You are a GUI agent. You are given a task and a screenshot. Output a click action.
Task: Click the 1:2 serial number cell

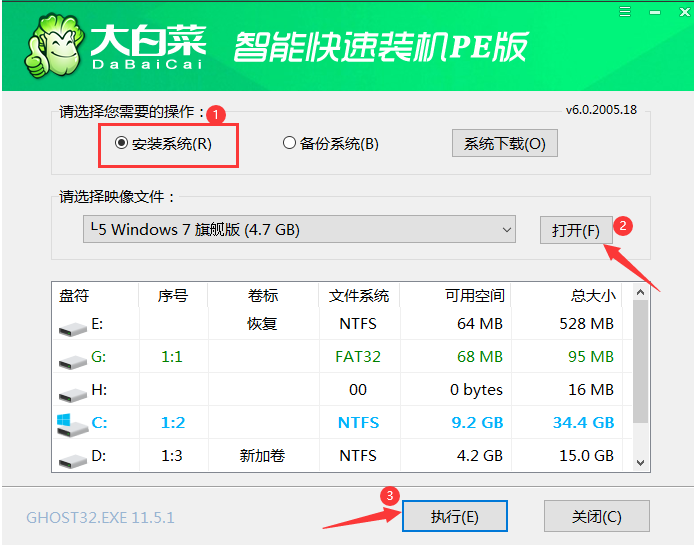pos(173,422)
